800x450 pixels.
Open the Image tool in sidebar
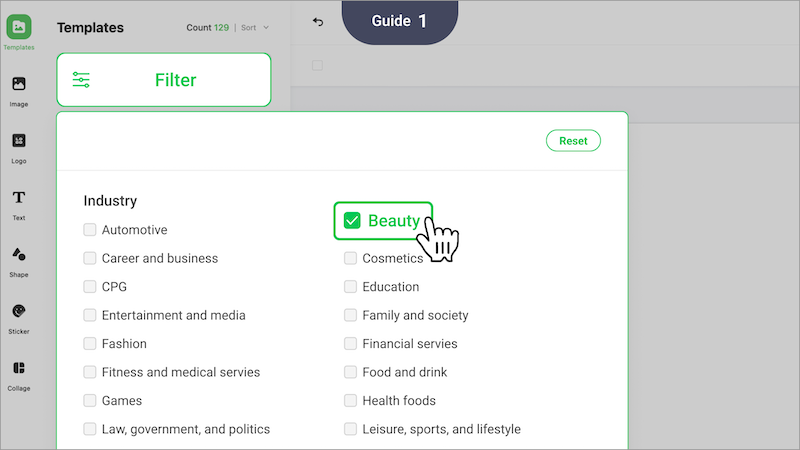pyautogui.click(x=19, y=85)
